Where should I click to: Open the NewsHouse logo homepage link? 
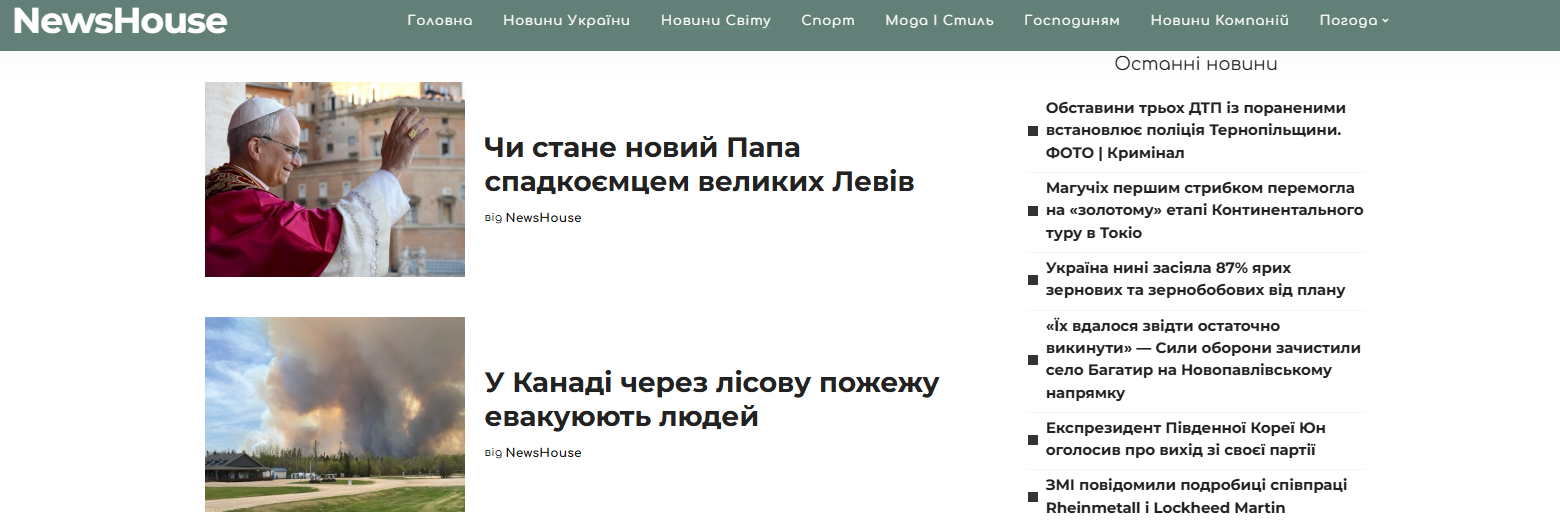[x=120, y=20]
